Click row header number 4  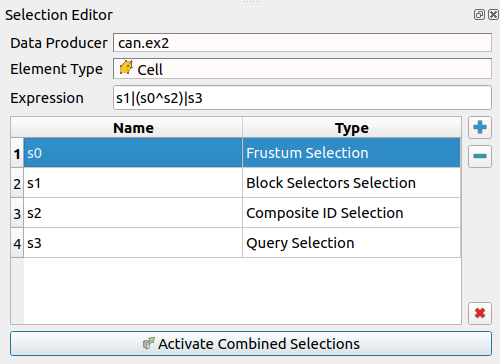pyautogui.click(x=17, y=243)
